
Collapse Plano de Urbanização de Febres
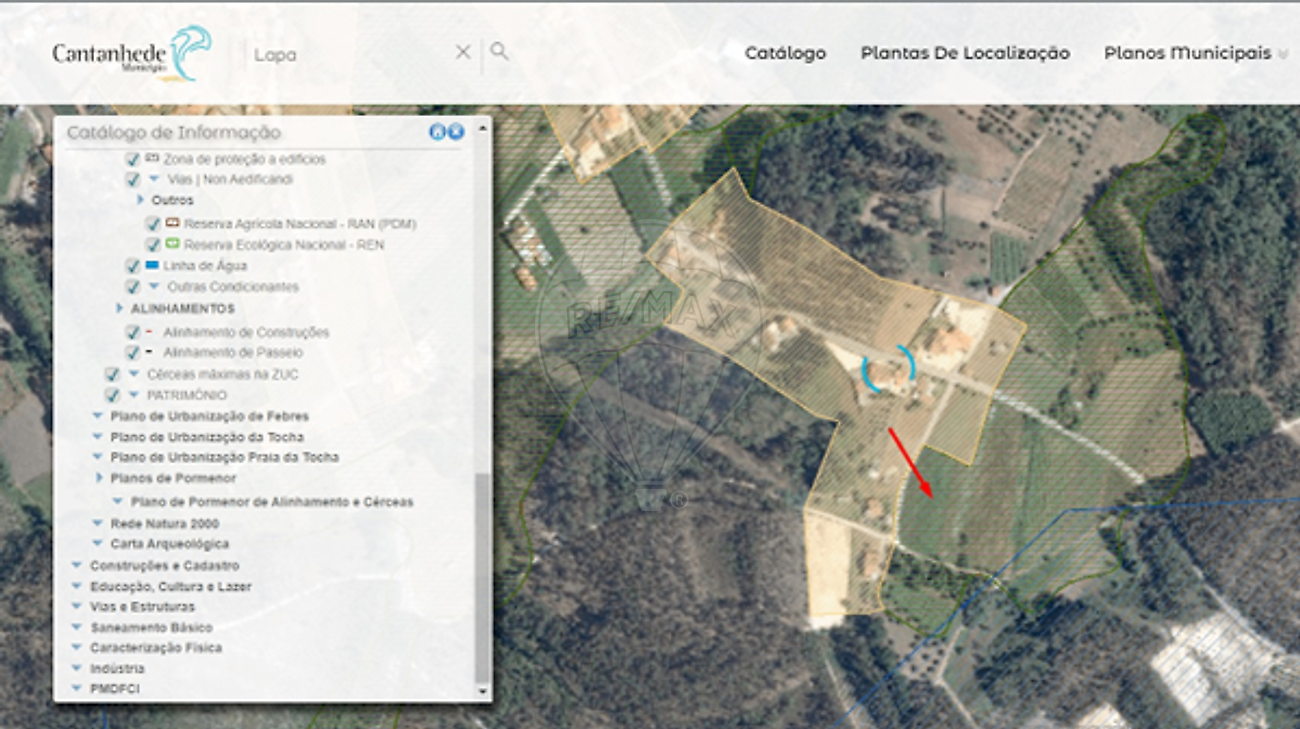[97, 416]
